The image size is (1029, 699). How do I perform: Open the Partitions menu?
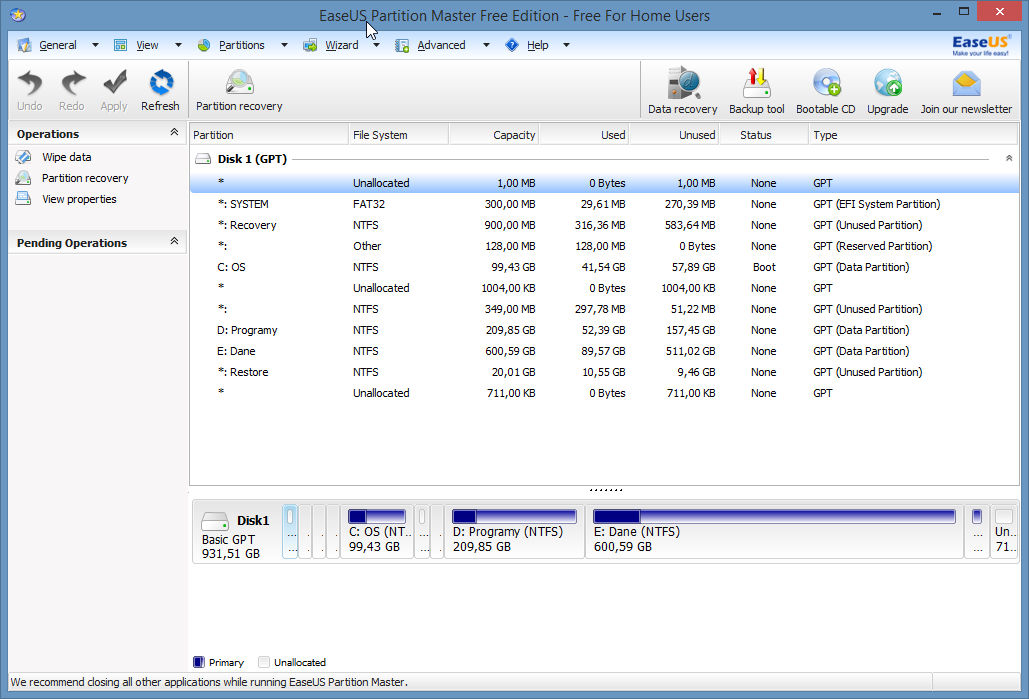point(242,45)
